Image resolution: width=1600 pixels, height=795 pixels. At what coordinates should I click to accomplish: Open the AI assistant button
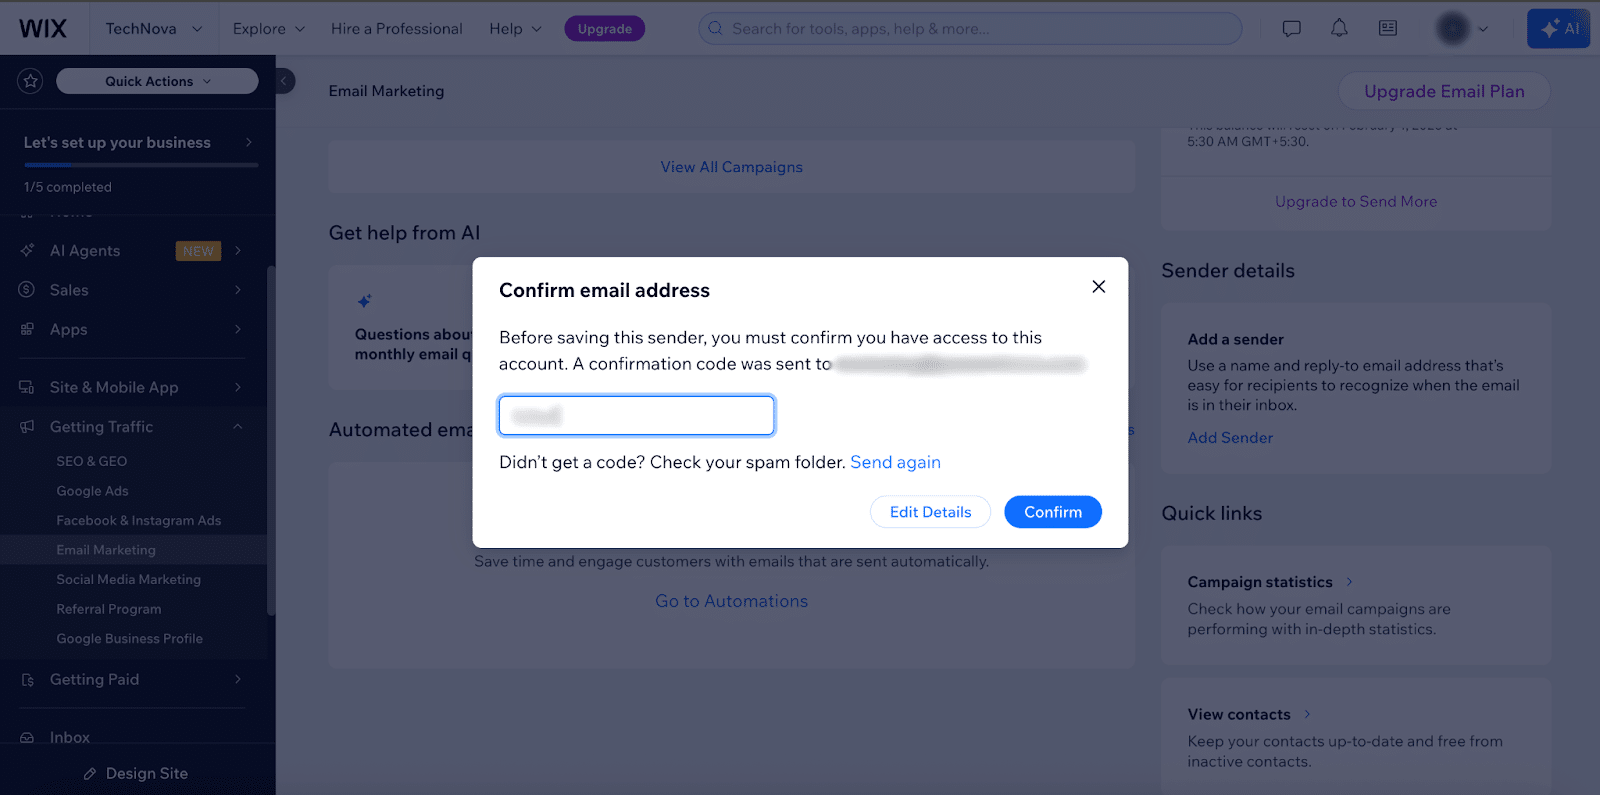[1558, 28]
